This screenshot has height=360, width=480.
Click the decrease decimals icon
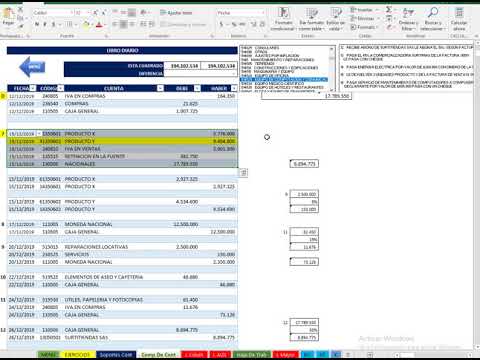pos(262,24)
